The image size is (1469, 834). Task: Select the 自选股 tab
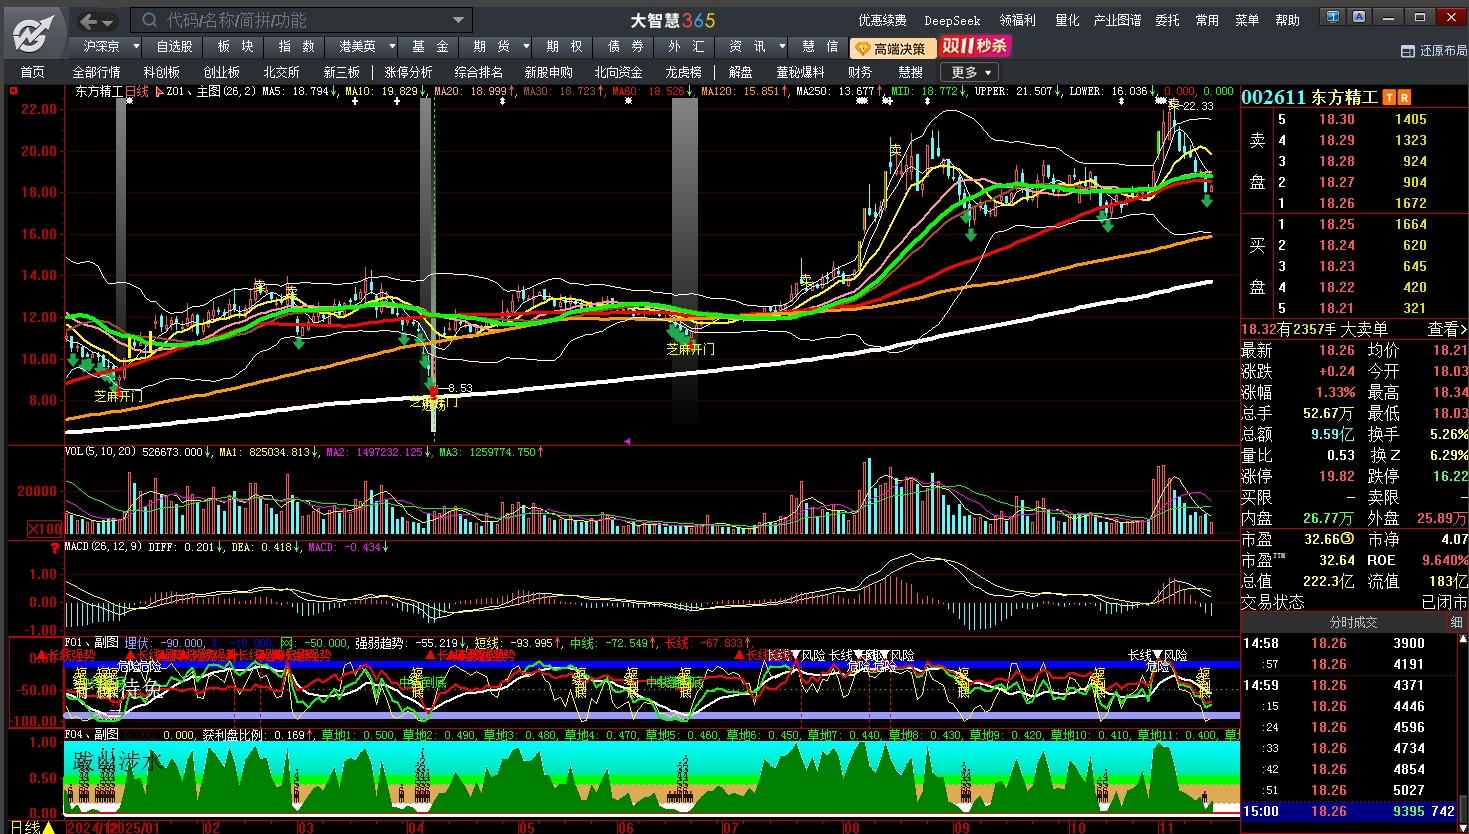(x=174, y=46)
